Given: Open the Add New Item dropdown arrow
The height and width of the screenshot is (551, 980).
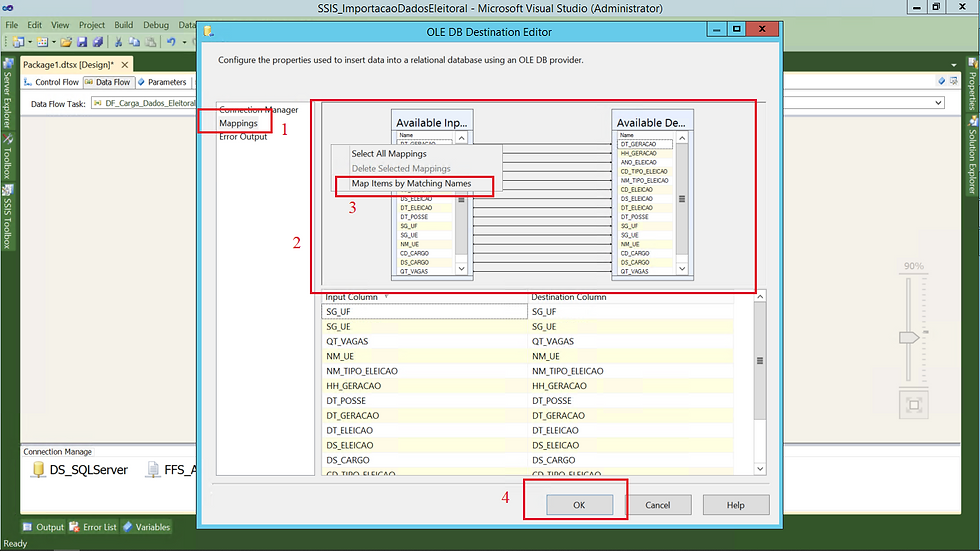Looking at the screenshot, I should pos(54,42).
